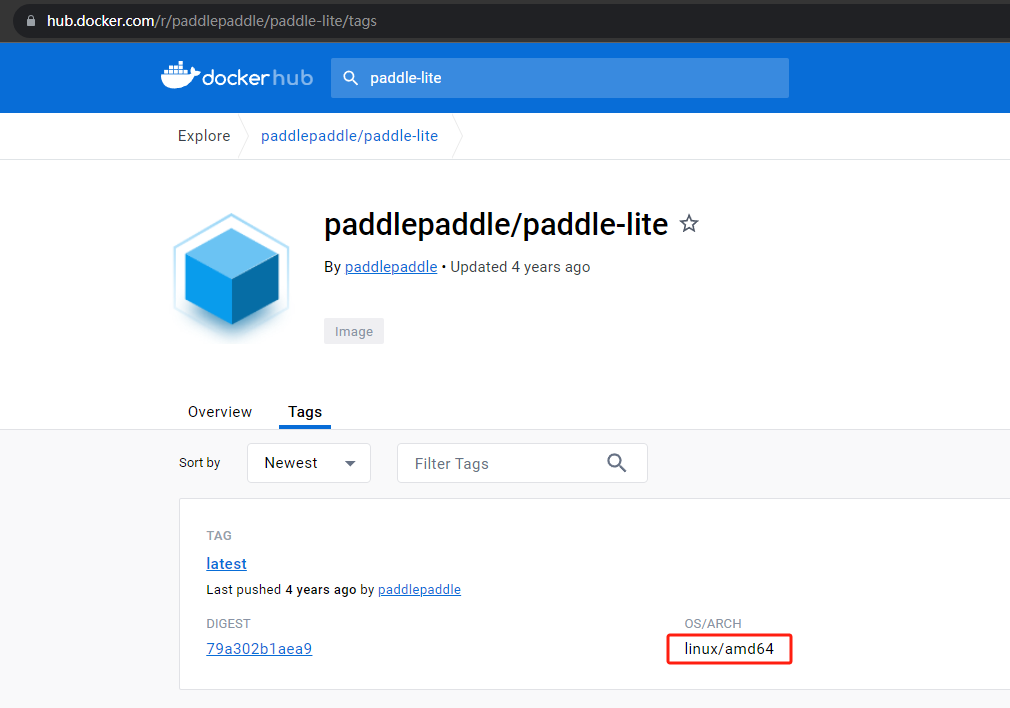
Task: Open paddlepaddle/paddle-lite breadcrumb link
Action: 349,136
